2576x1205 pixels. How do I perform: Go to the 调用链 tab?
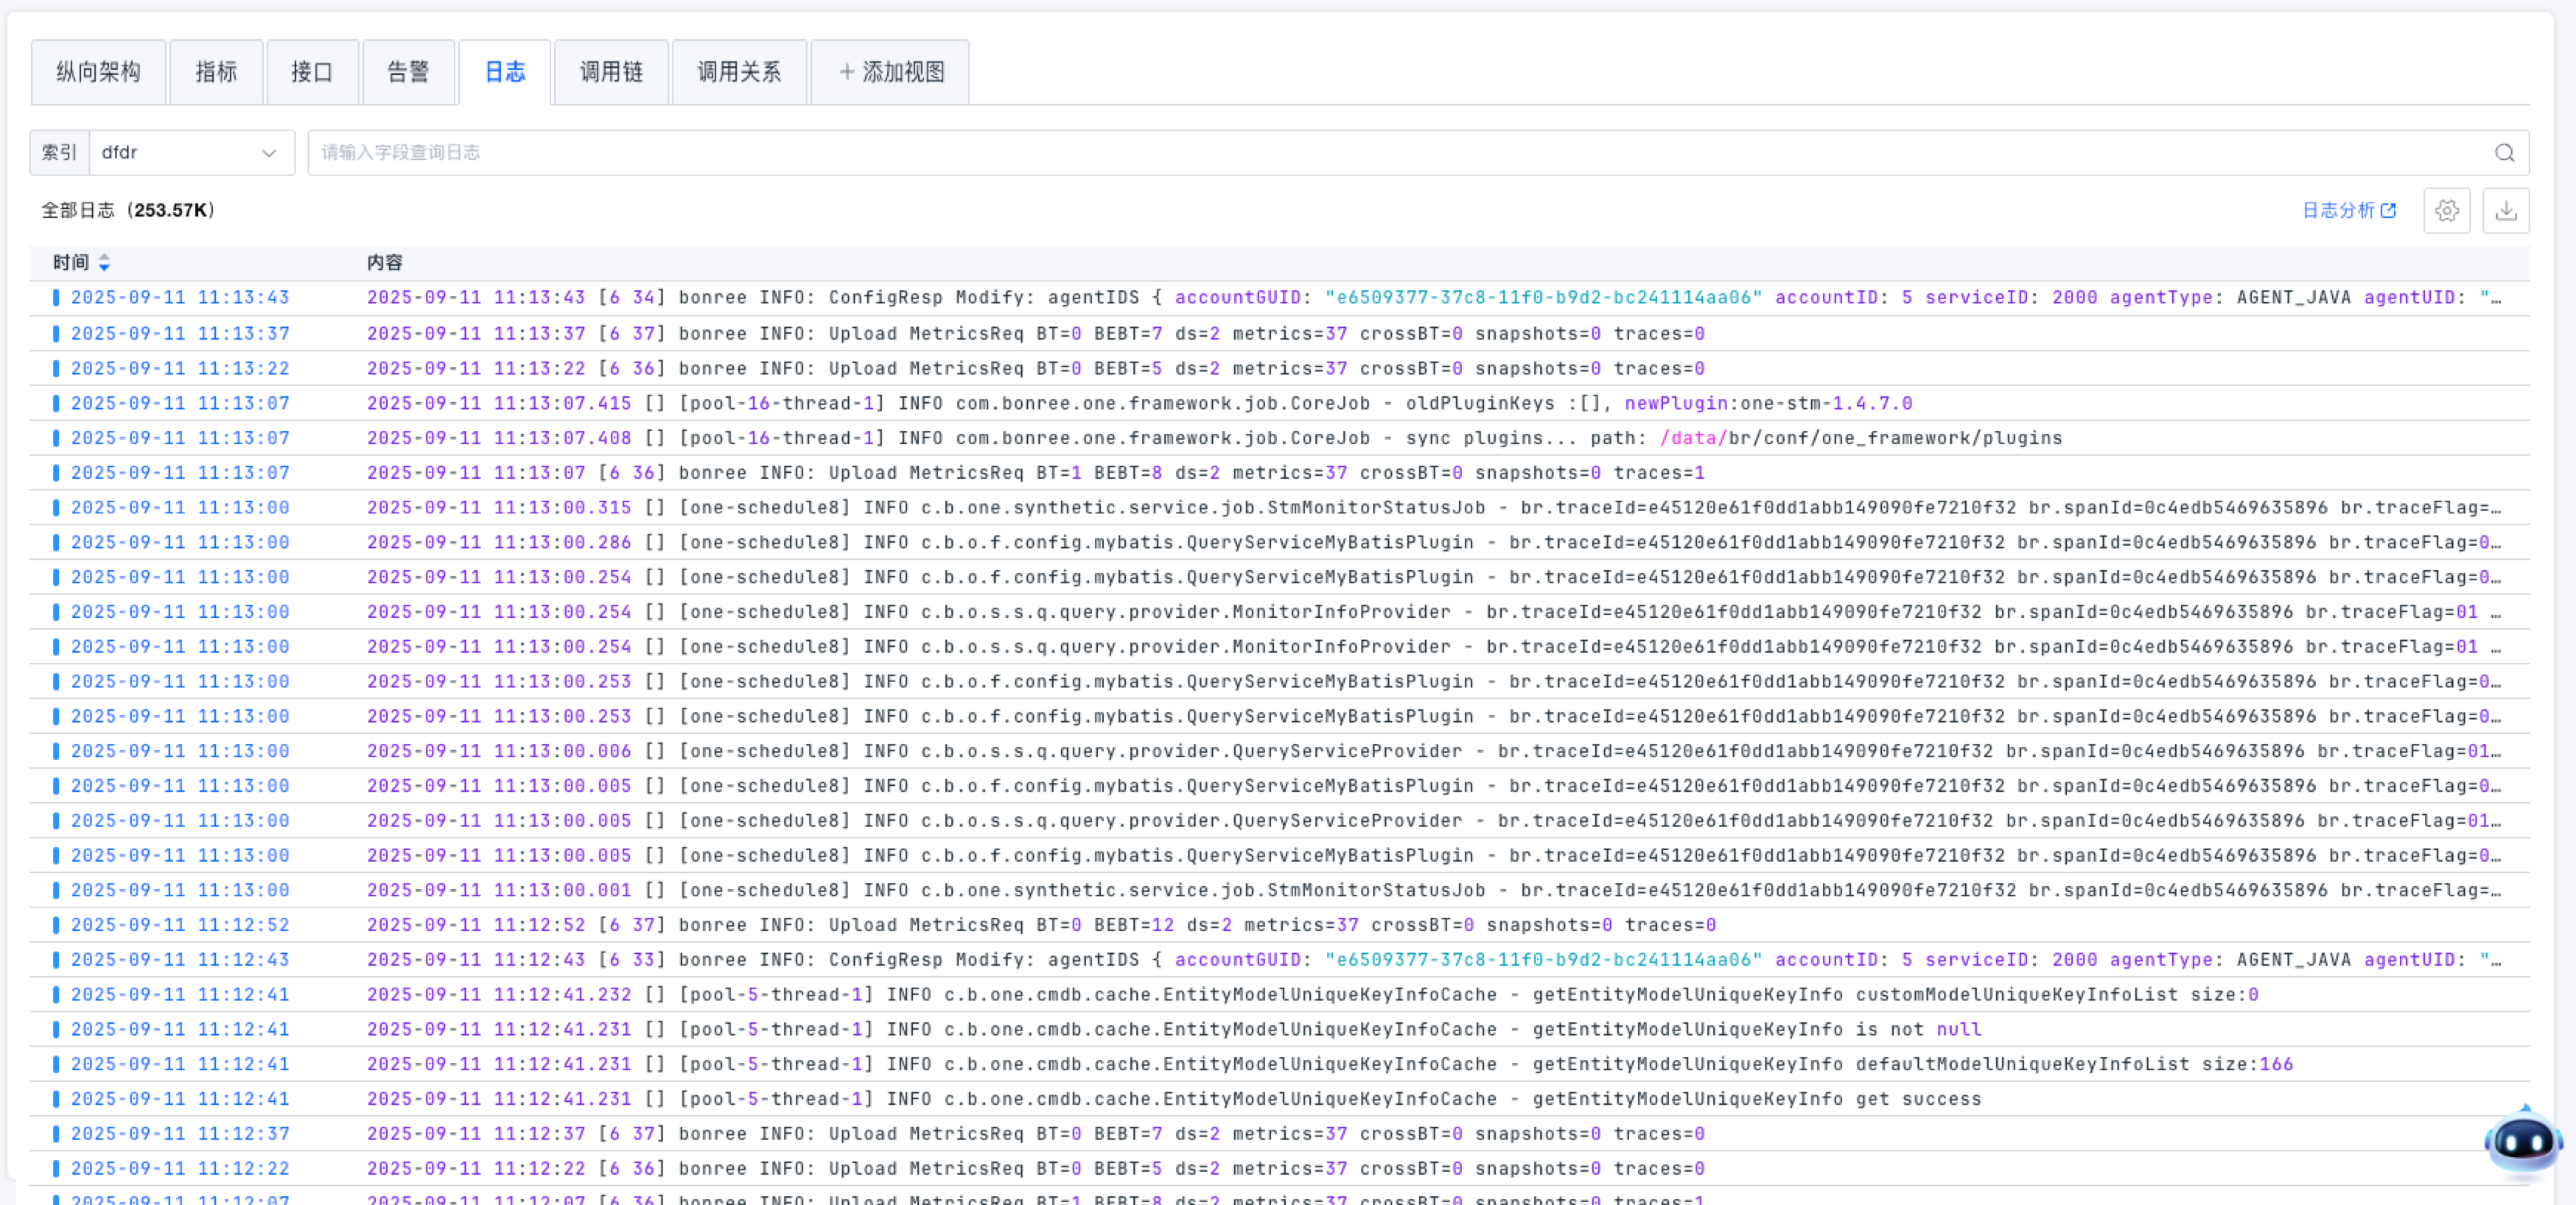611,72
